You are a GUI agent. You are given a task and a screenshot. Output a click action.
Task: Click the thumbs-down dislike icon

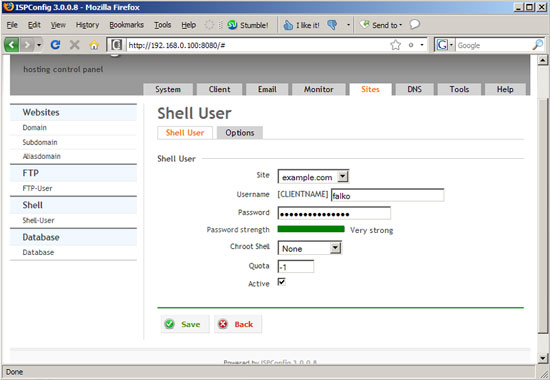point(332,25)
